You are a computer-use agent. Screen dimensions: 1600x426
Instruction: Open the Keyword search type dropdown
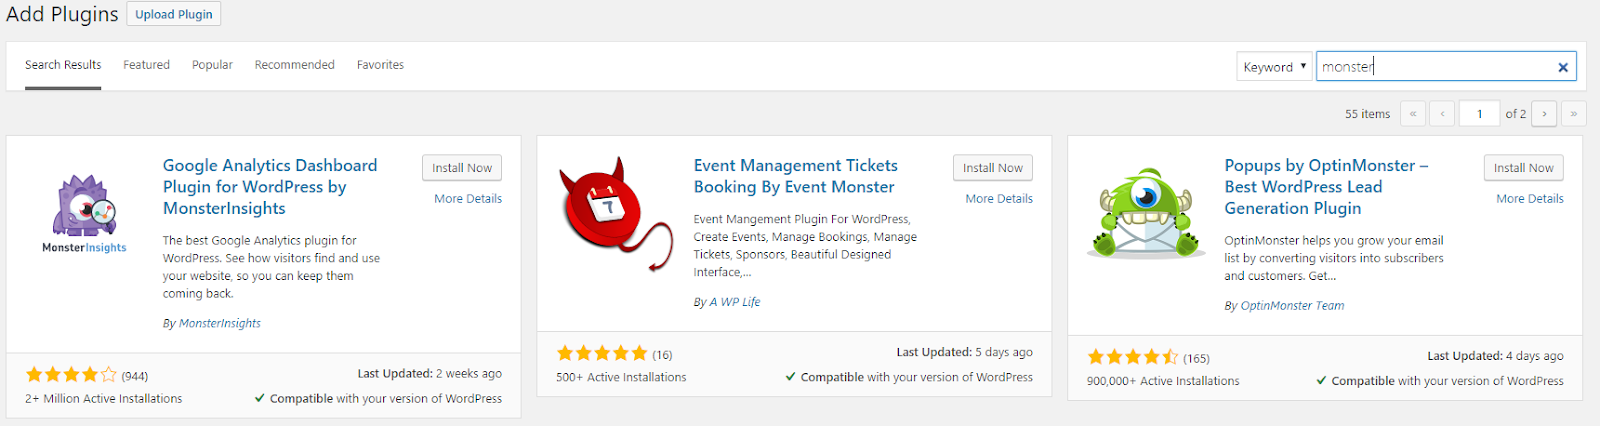(x=1274, y=67)
